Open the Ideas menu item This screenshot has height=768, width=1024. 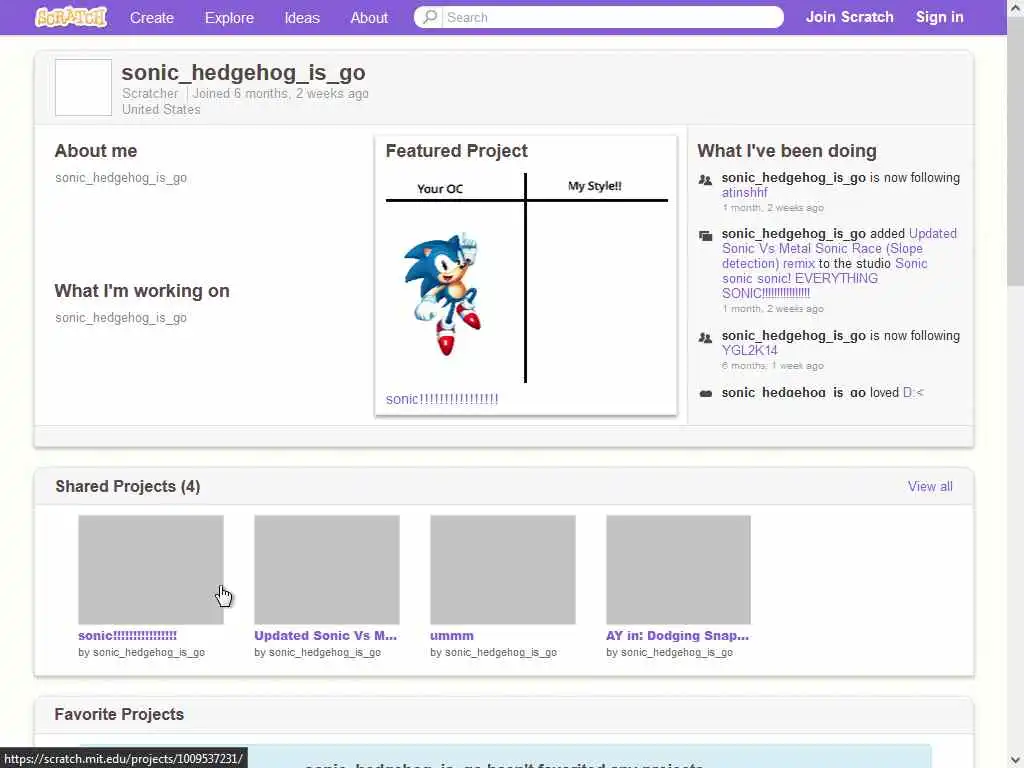(x=302, y=18)
